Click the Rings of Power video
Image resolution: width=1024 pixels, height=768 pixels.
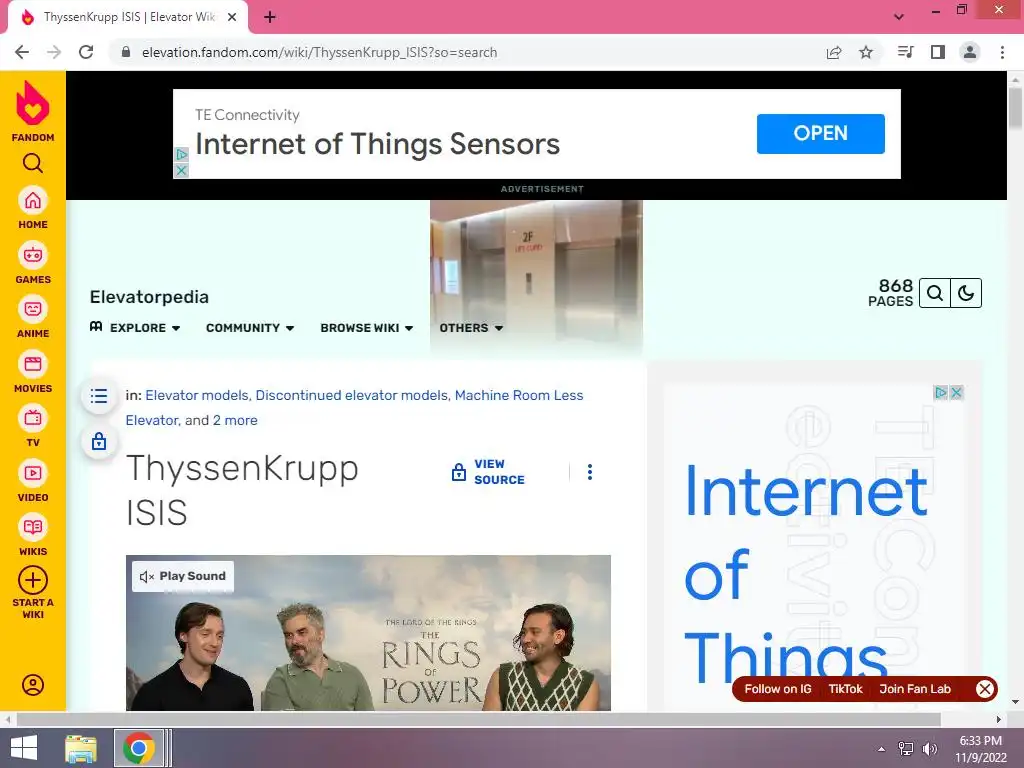tap(368, 633)
